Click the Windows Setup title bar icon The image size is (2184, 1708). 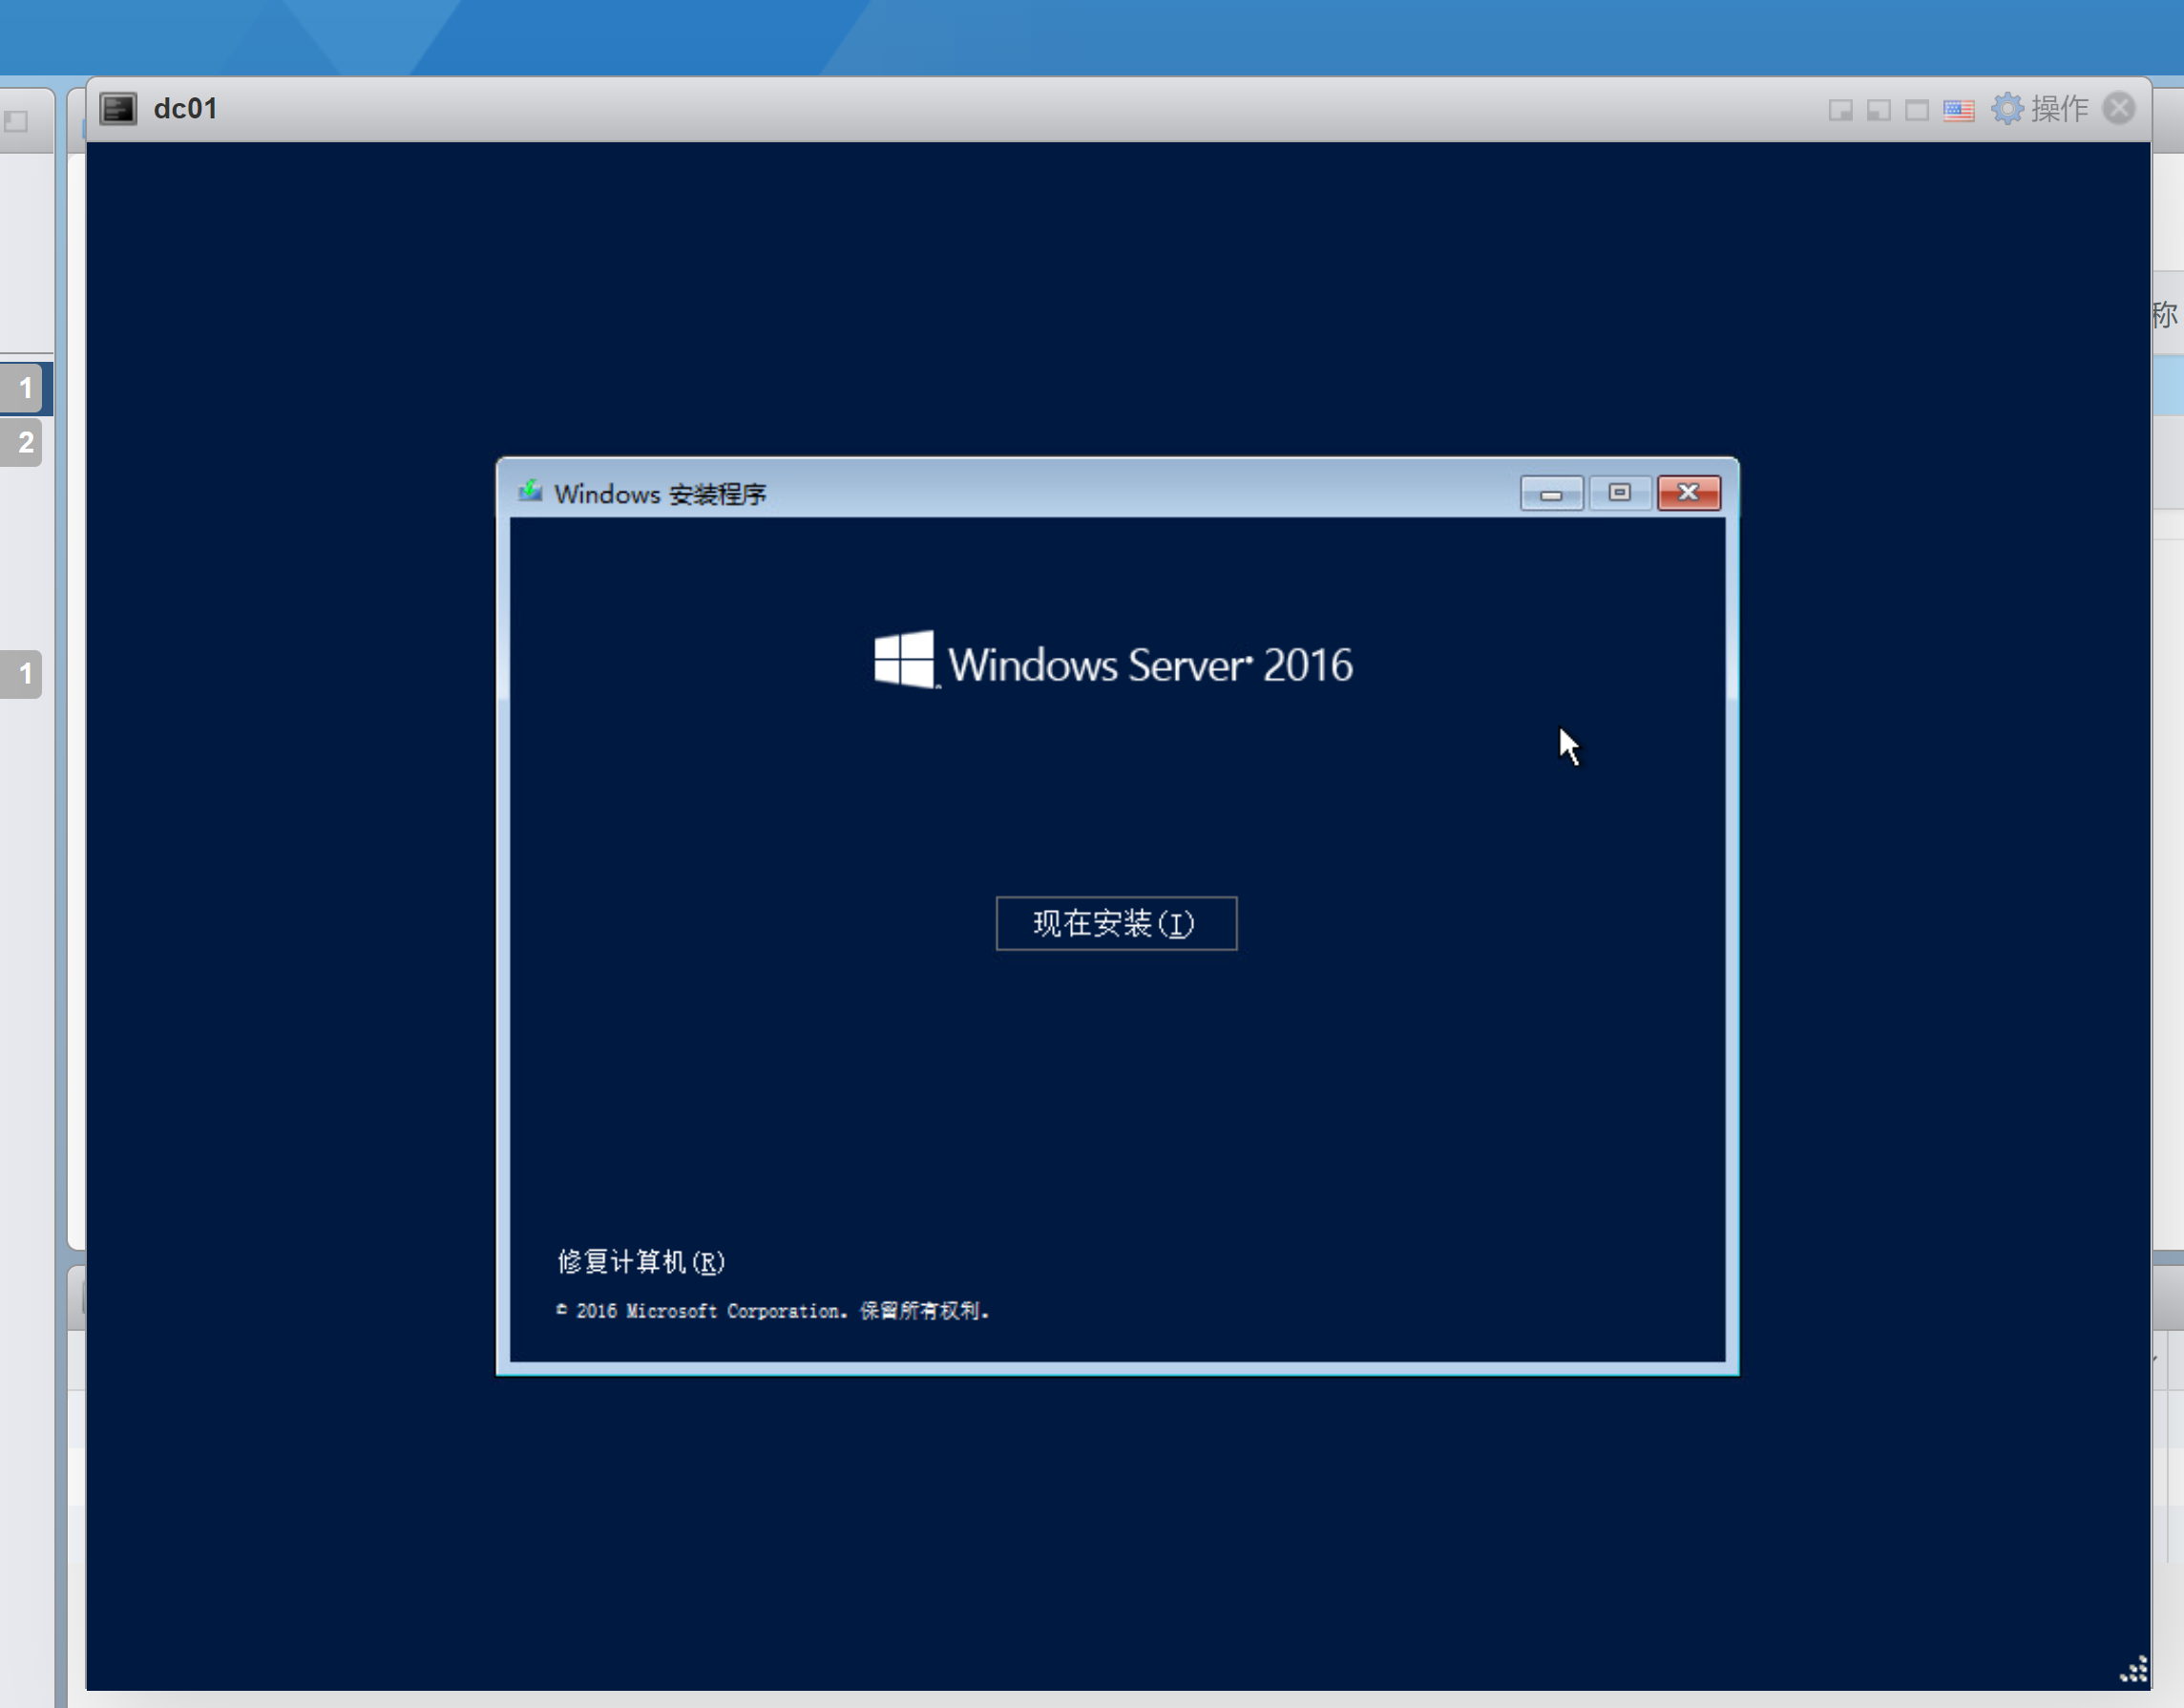pyautogui.click(x=530, y=492)
